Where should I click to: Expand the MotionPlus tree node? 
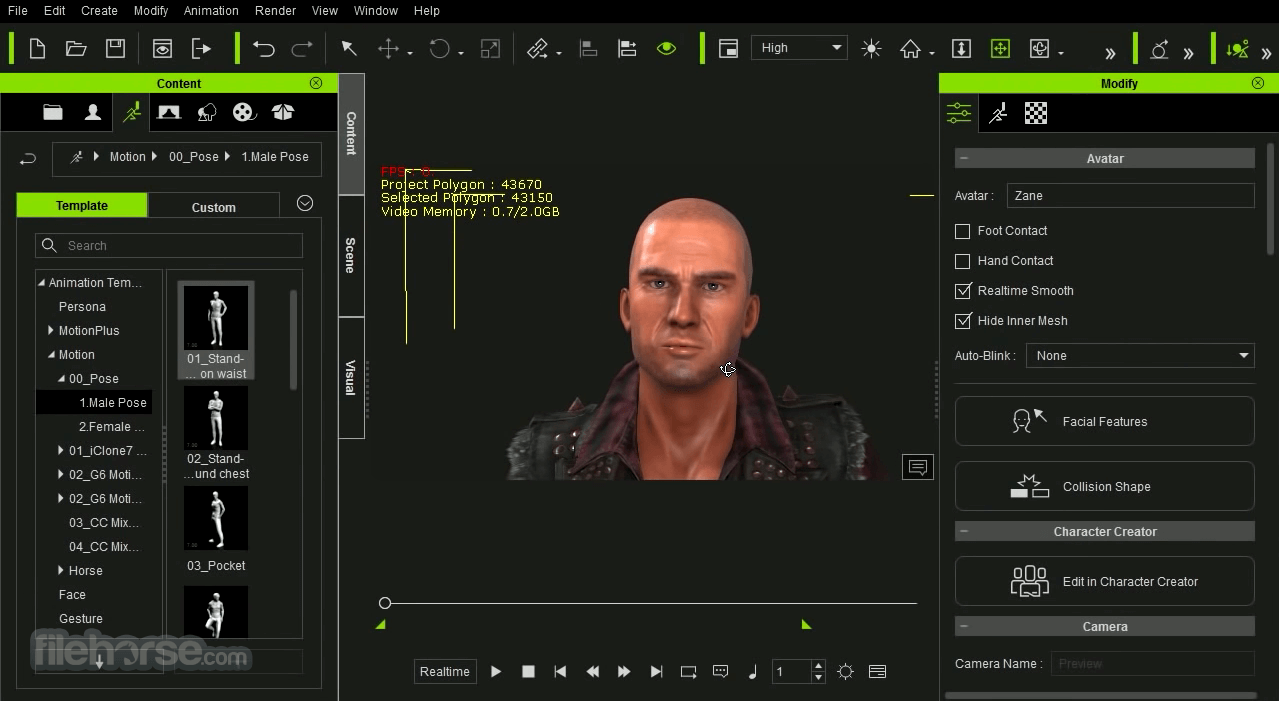click(x=51, y=330)
